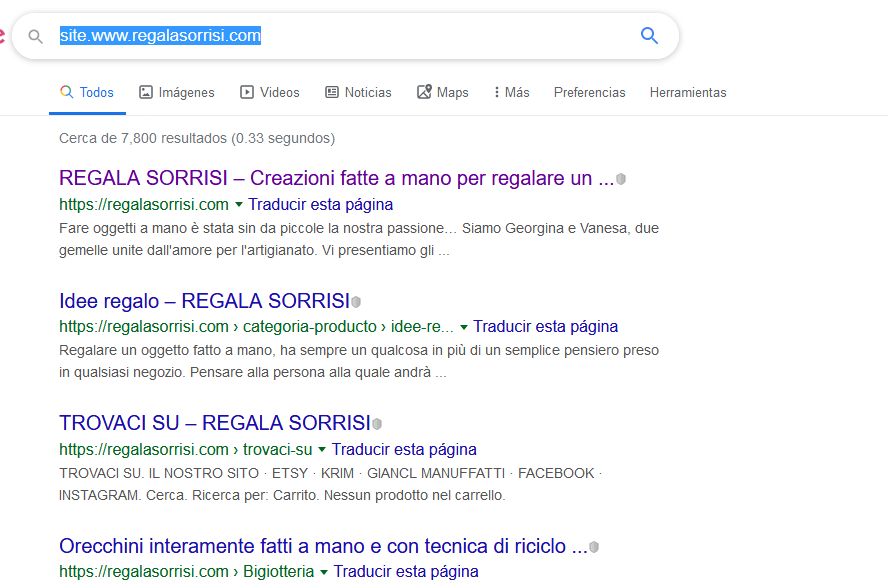888x582 pixels.
Task: Select the Todos tab
Action: click(x=87, y=92)
